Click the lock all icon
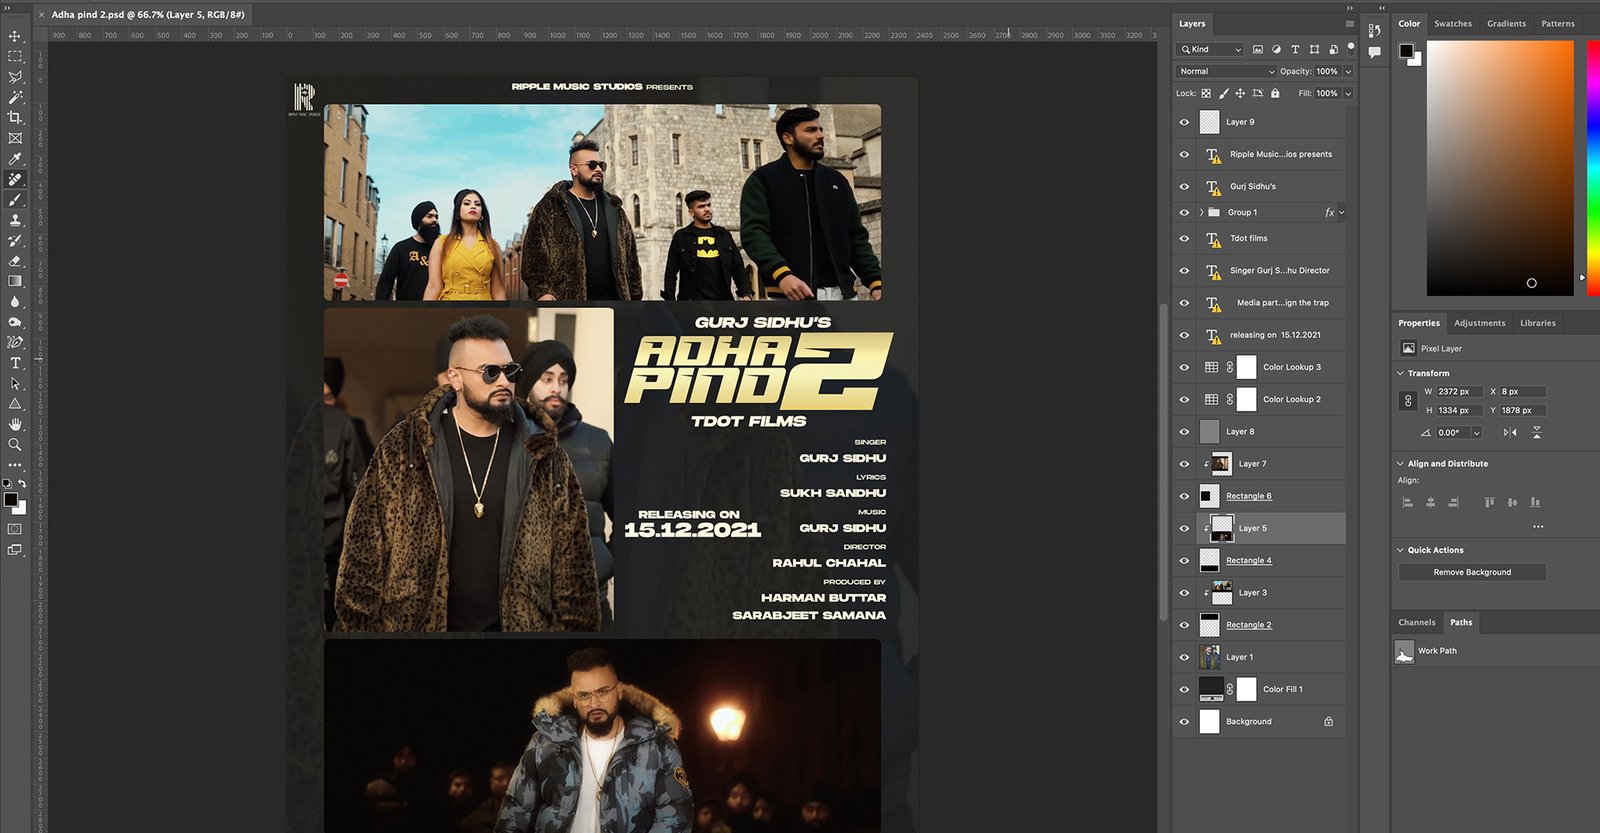The height and width of the screenshot is (833, 1600). click(x=1275, y=93)
